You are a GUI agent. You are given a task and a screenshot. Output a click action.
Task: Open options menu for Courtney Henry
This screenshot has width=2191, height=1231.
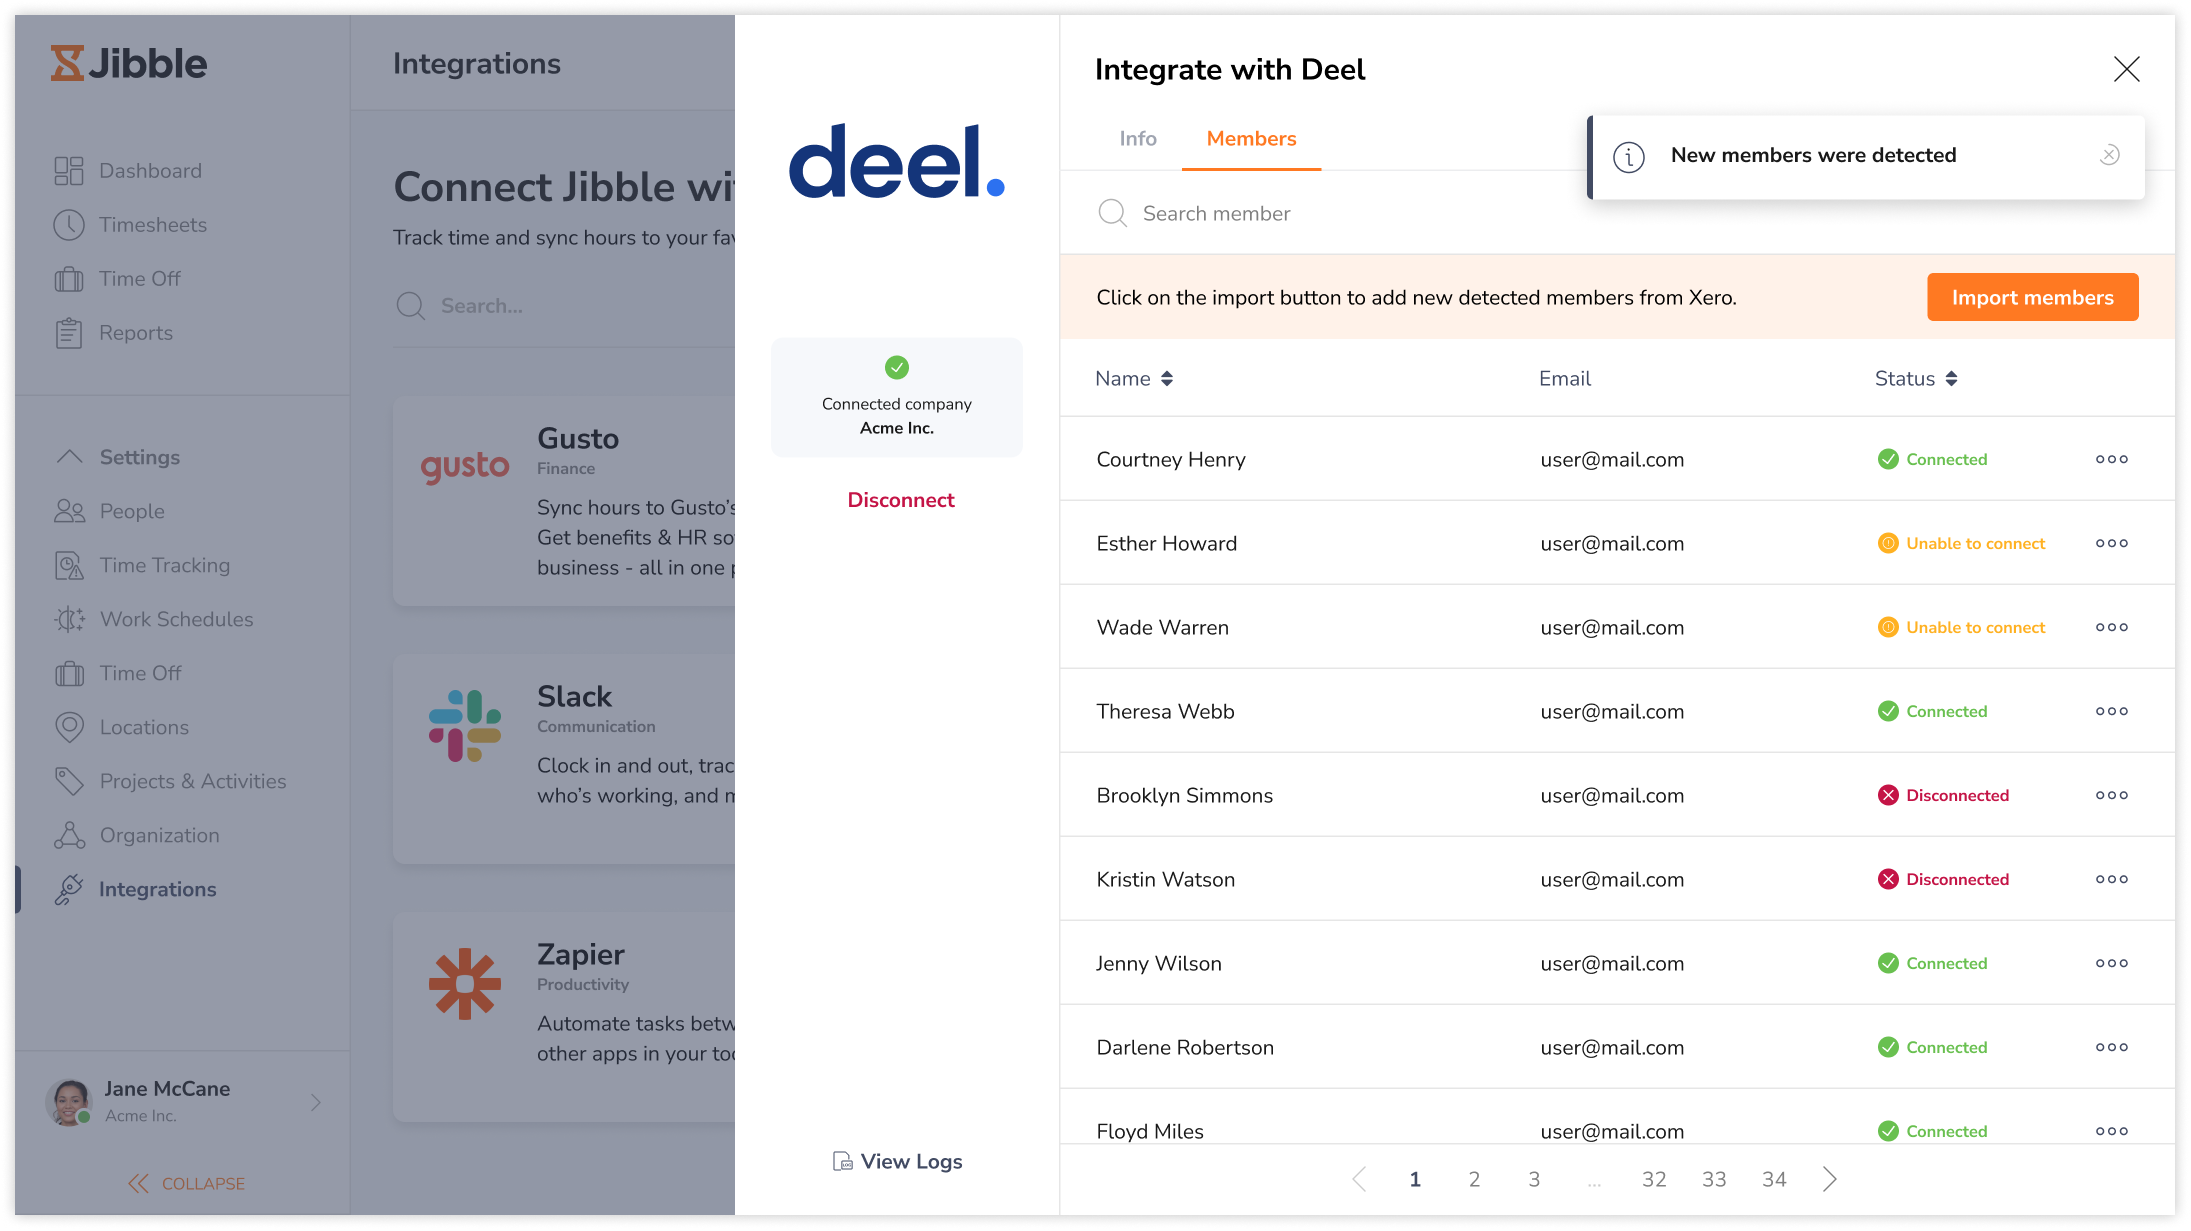pos(2111,459)
